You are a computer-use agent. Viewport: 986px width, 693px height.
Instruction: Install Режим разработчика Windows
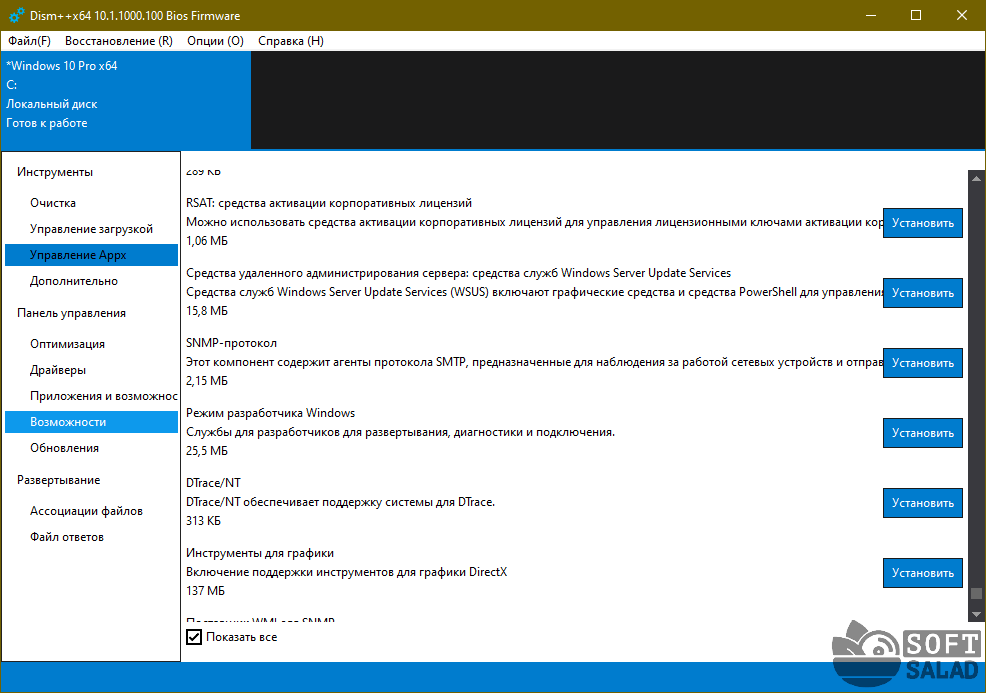coord(922,433)
